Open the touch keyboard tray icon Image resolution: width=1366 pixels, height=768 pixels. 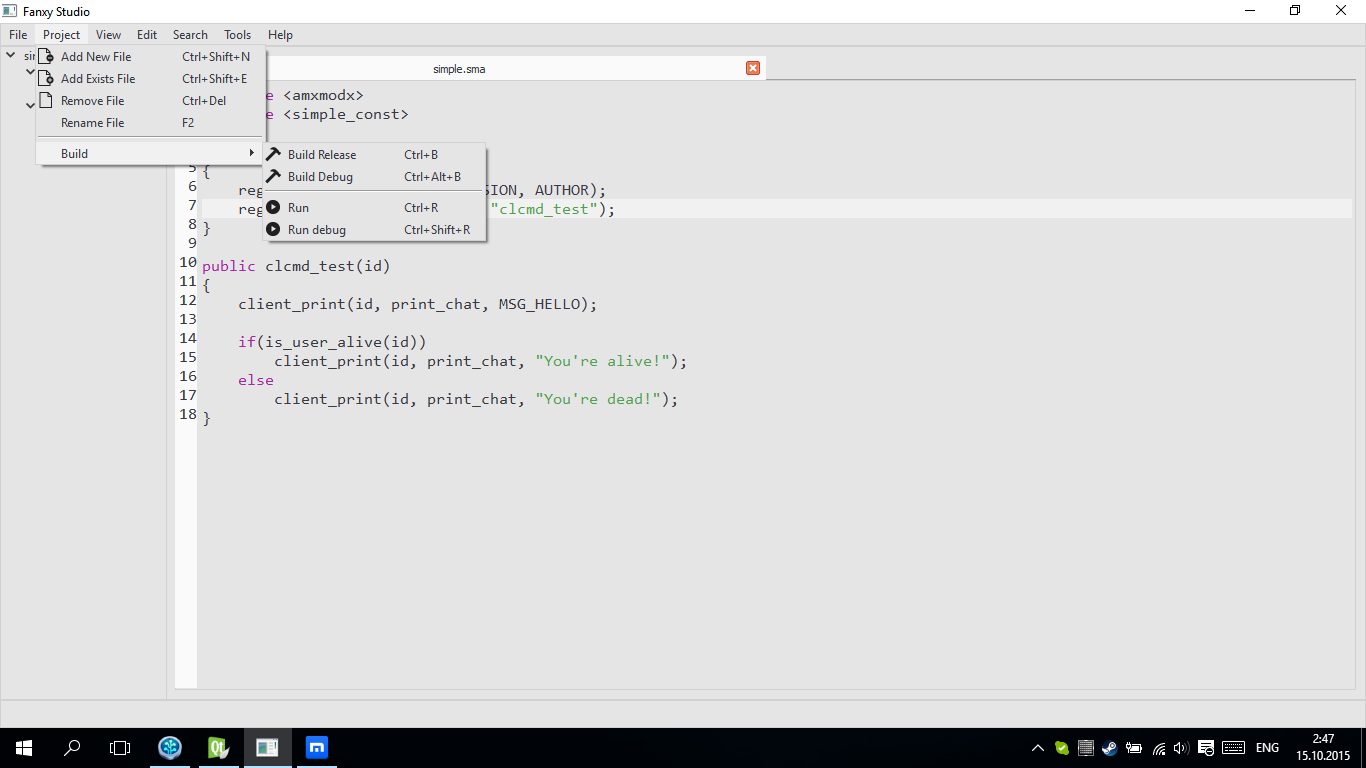click(1233, 748)
